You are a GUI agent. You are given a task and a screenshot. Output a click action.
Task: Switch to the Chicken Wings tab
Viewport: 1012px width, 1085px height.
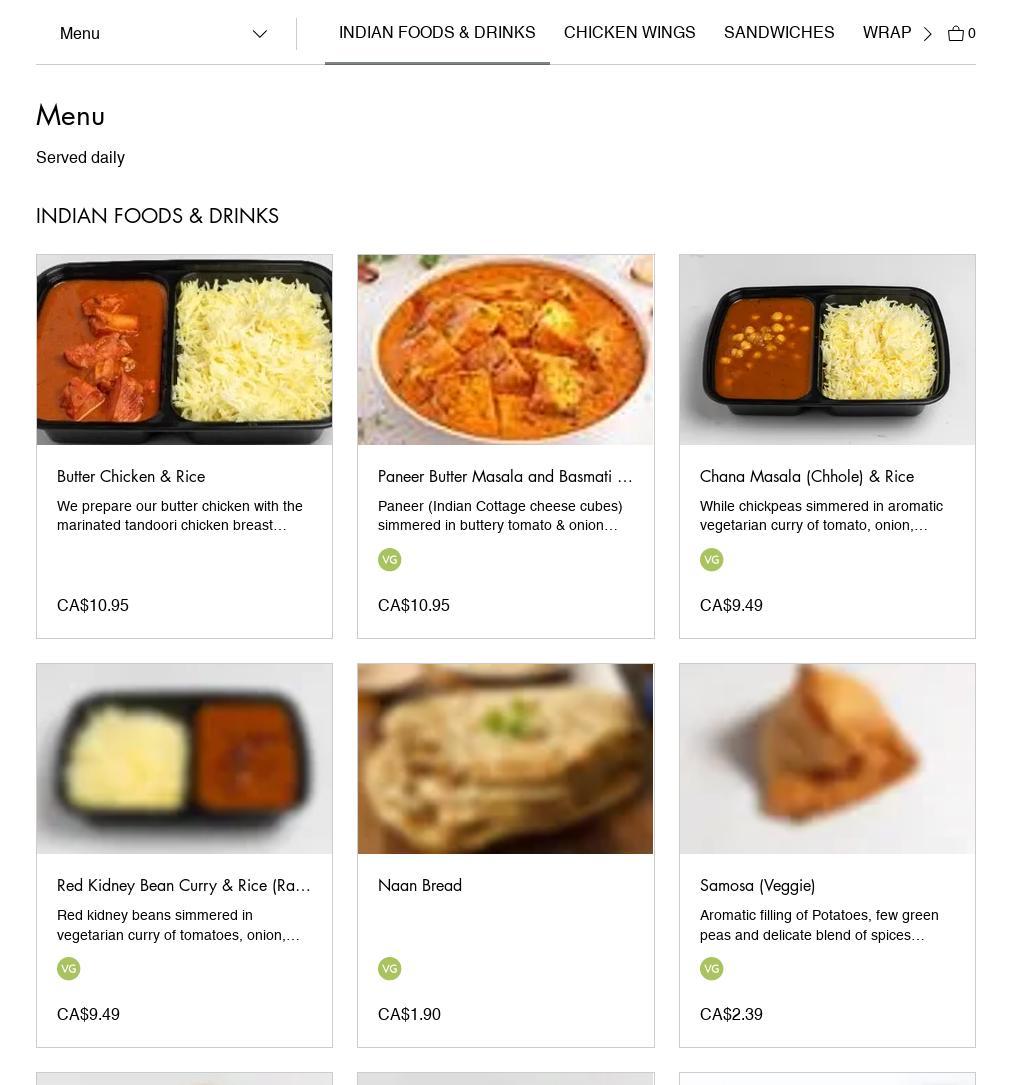pyautogui.click(x=629, y=33)
